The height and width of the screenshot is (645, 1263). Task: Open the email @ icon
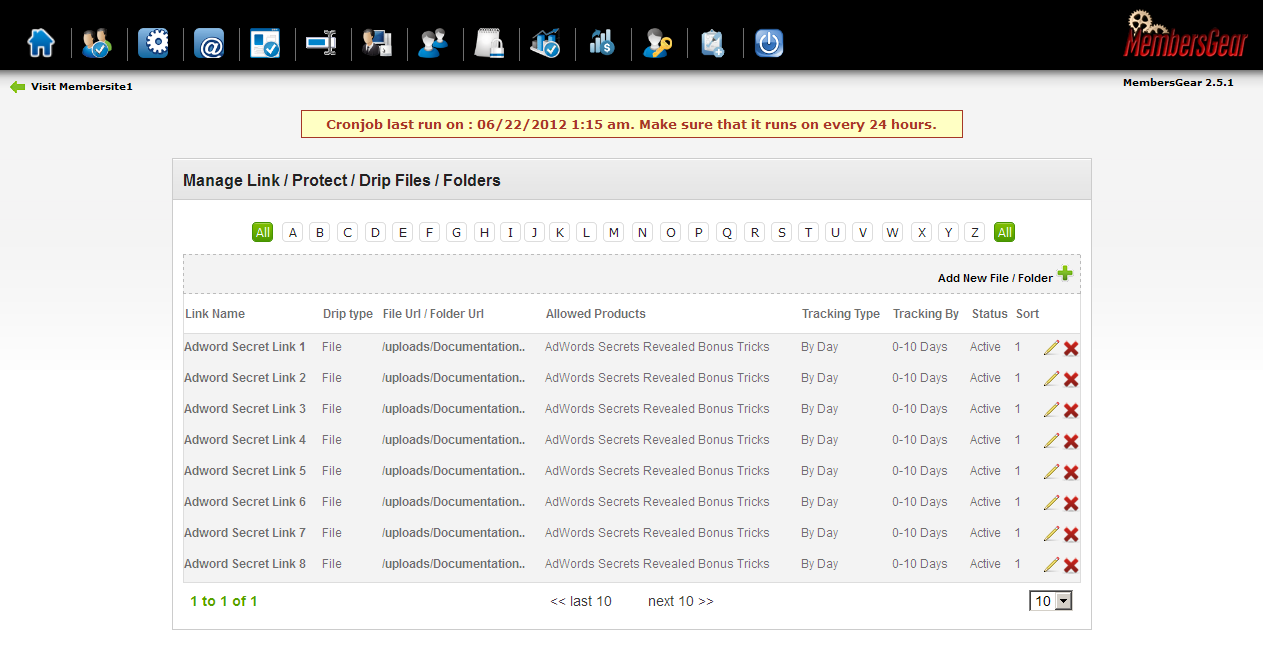tap(209, 44)
